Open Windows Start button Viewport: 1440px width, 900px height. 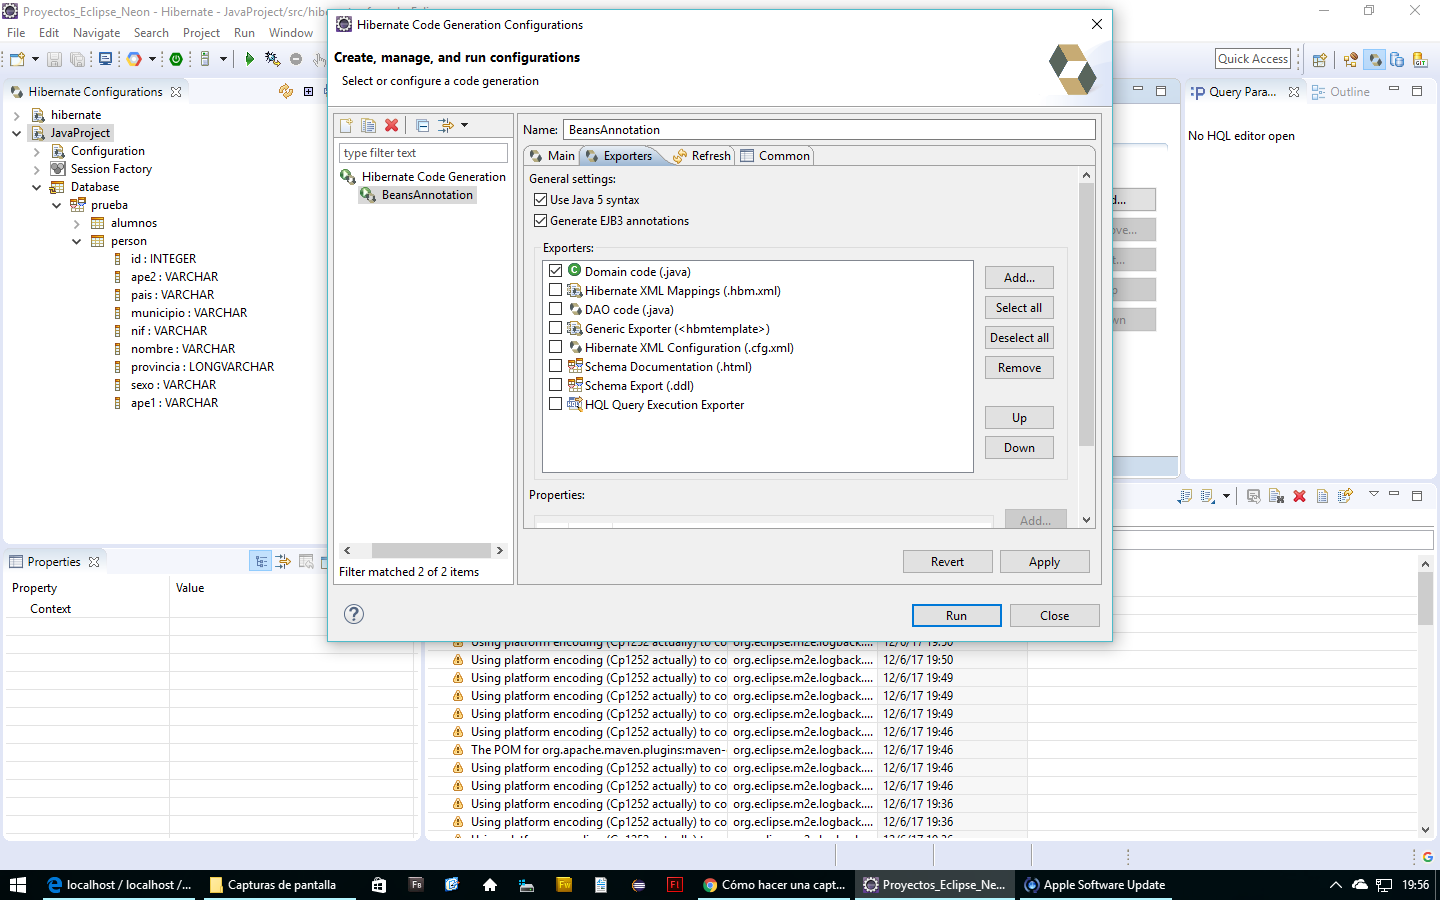tap(17, 885)
